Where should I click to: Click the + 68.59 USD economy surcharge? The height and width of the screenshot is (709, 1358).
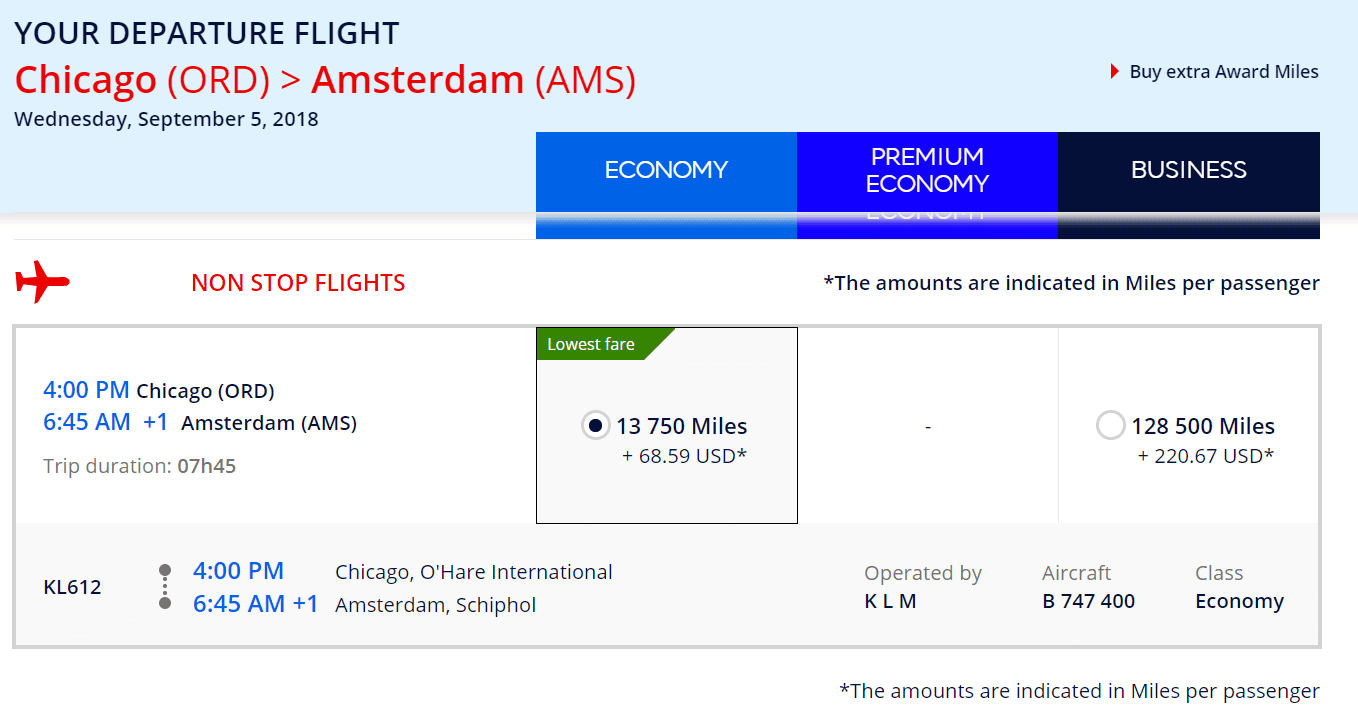(x=685, y=457)
